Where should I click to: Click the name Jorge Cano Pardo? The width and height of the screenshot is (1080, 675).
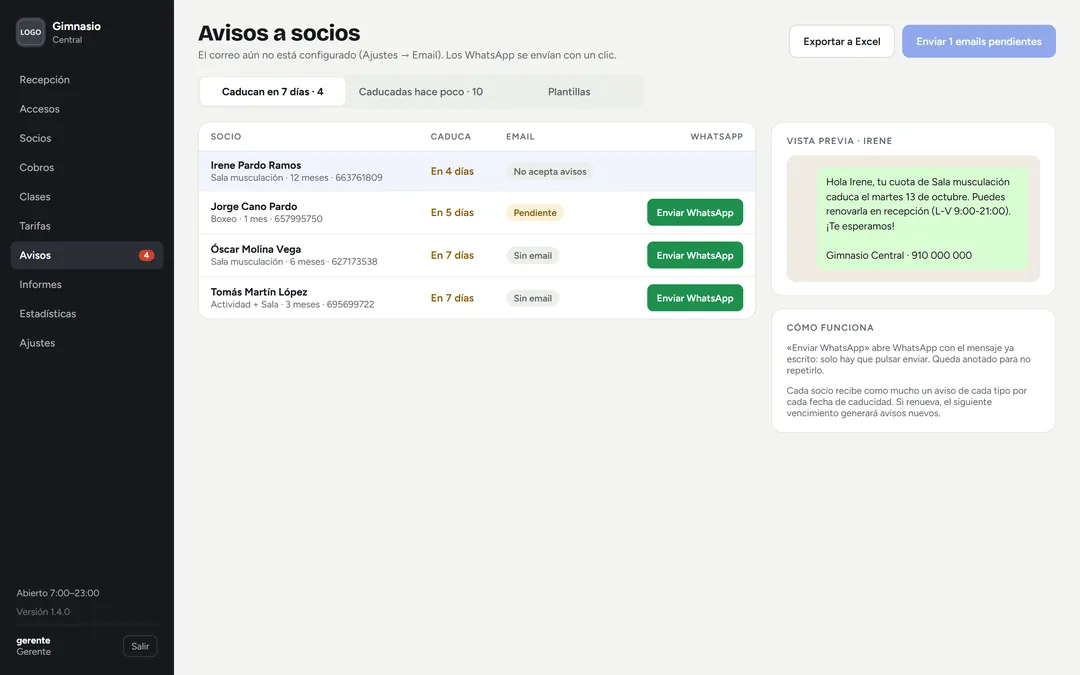pyautogui.click(x=253, y=207)
